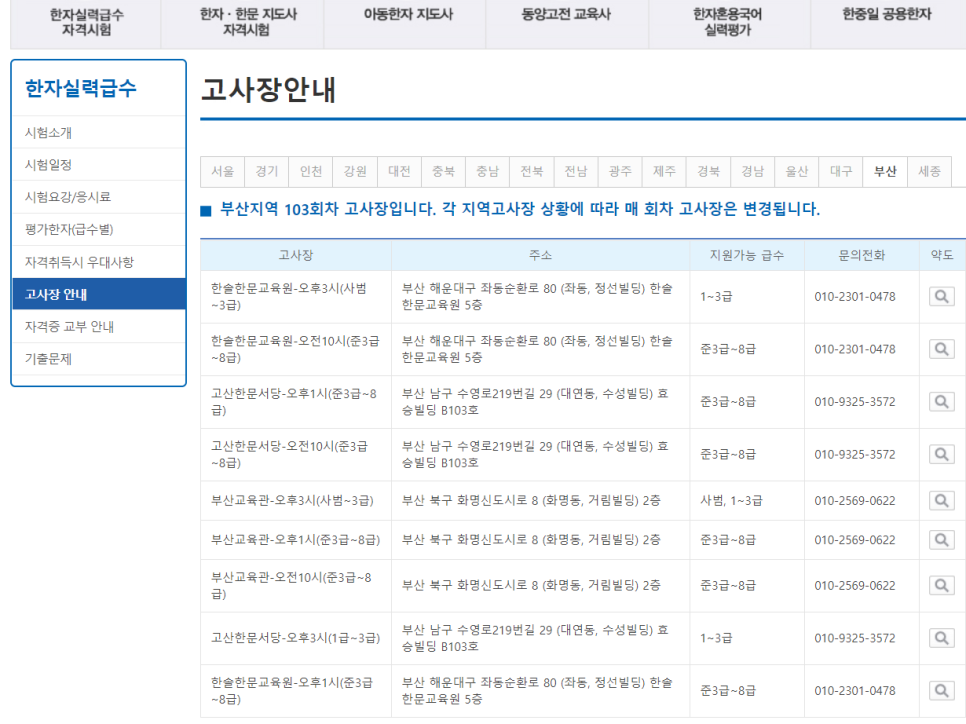The width and height of the screenshot is (966, 724).
Task: Open map for 한솔한문교육원 오후3시 row
Action: coord(941,297)
